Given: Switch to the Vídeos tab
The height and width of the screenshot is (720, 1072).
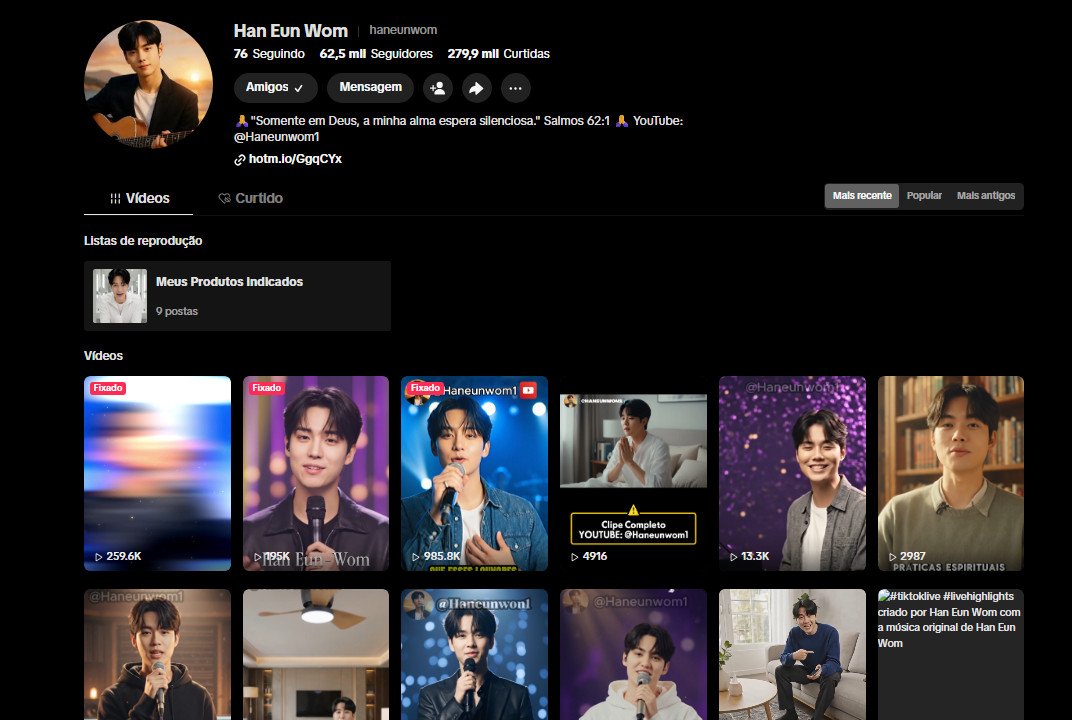Looking at the screenshot, I should [139, 198].
